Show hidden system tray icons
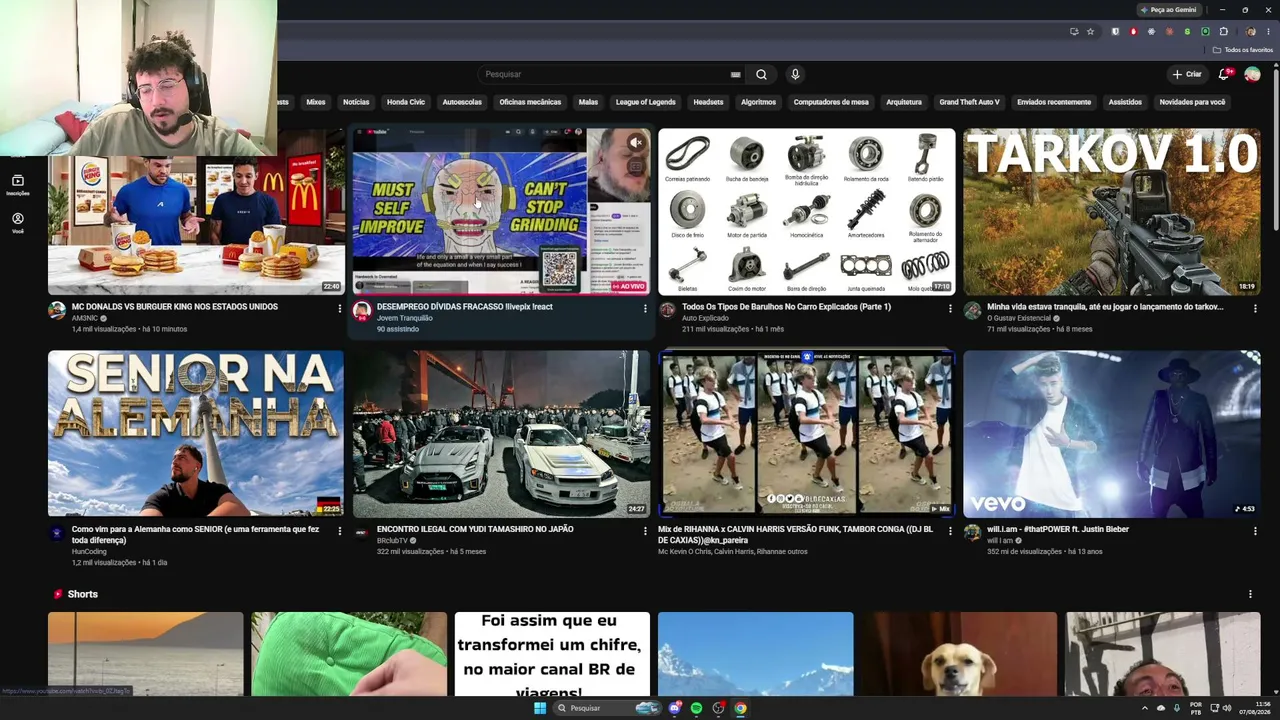This screenshot has height=720, width=1280. pyautogui.click(x=1144, y=708)
